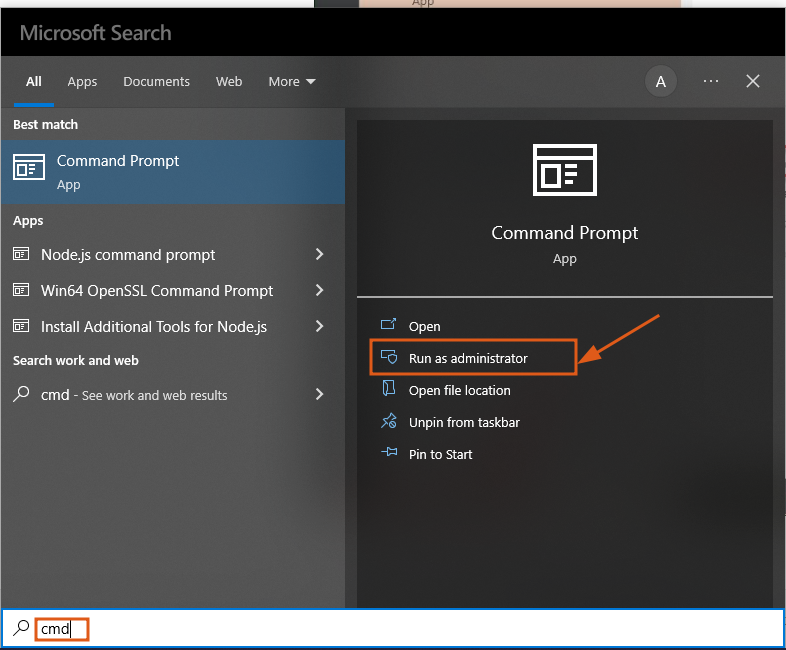Open cmd - See work and web results

coord(172,394)
